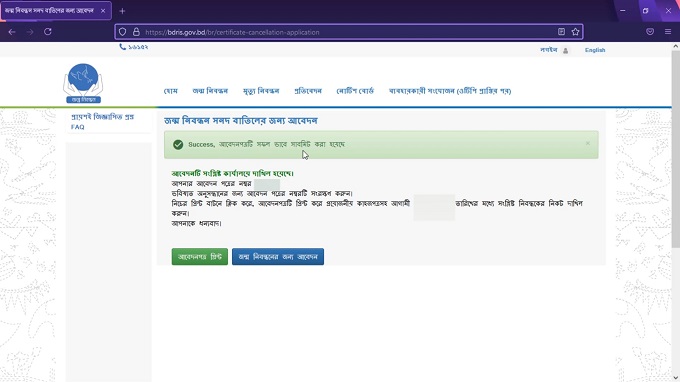This screenshot has height=382, width=680.
Task: Open মৃত্যু নিবন্ধন menu
Action: coord(261,91)
